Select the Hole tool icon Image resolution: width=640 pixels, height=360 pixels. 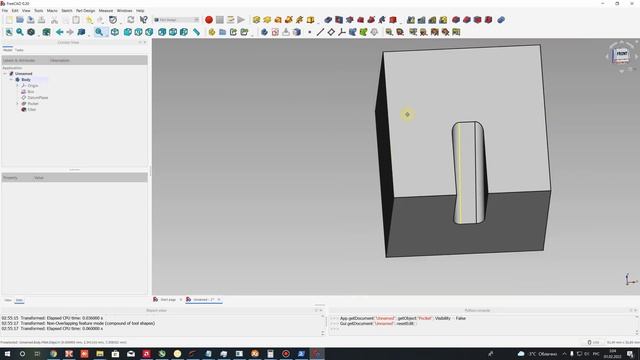point(339,20)
